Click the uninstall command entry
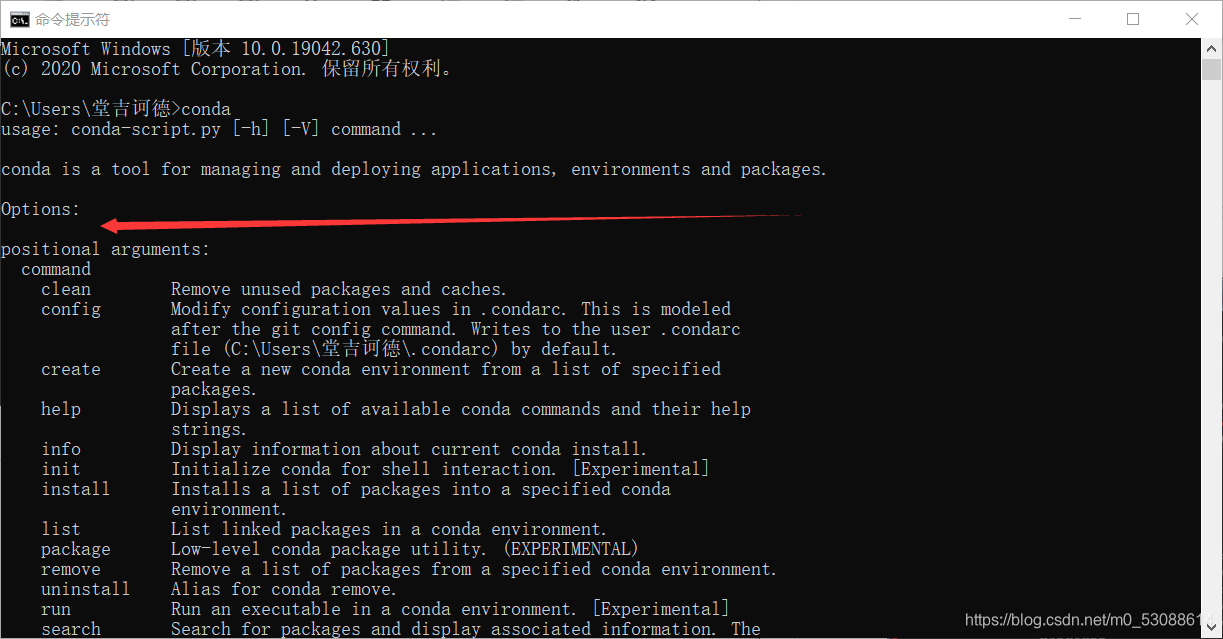The width and height of the screenshot is (1223, 639). coord(86,589)
